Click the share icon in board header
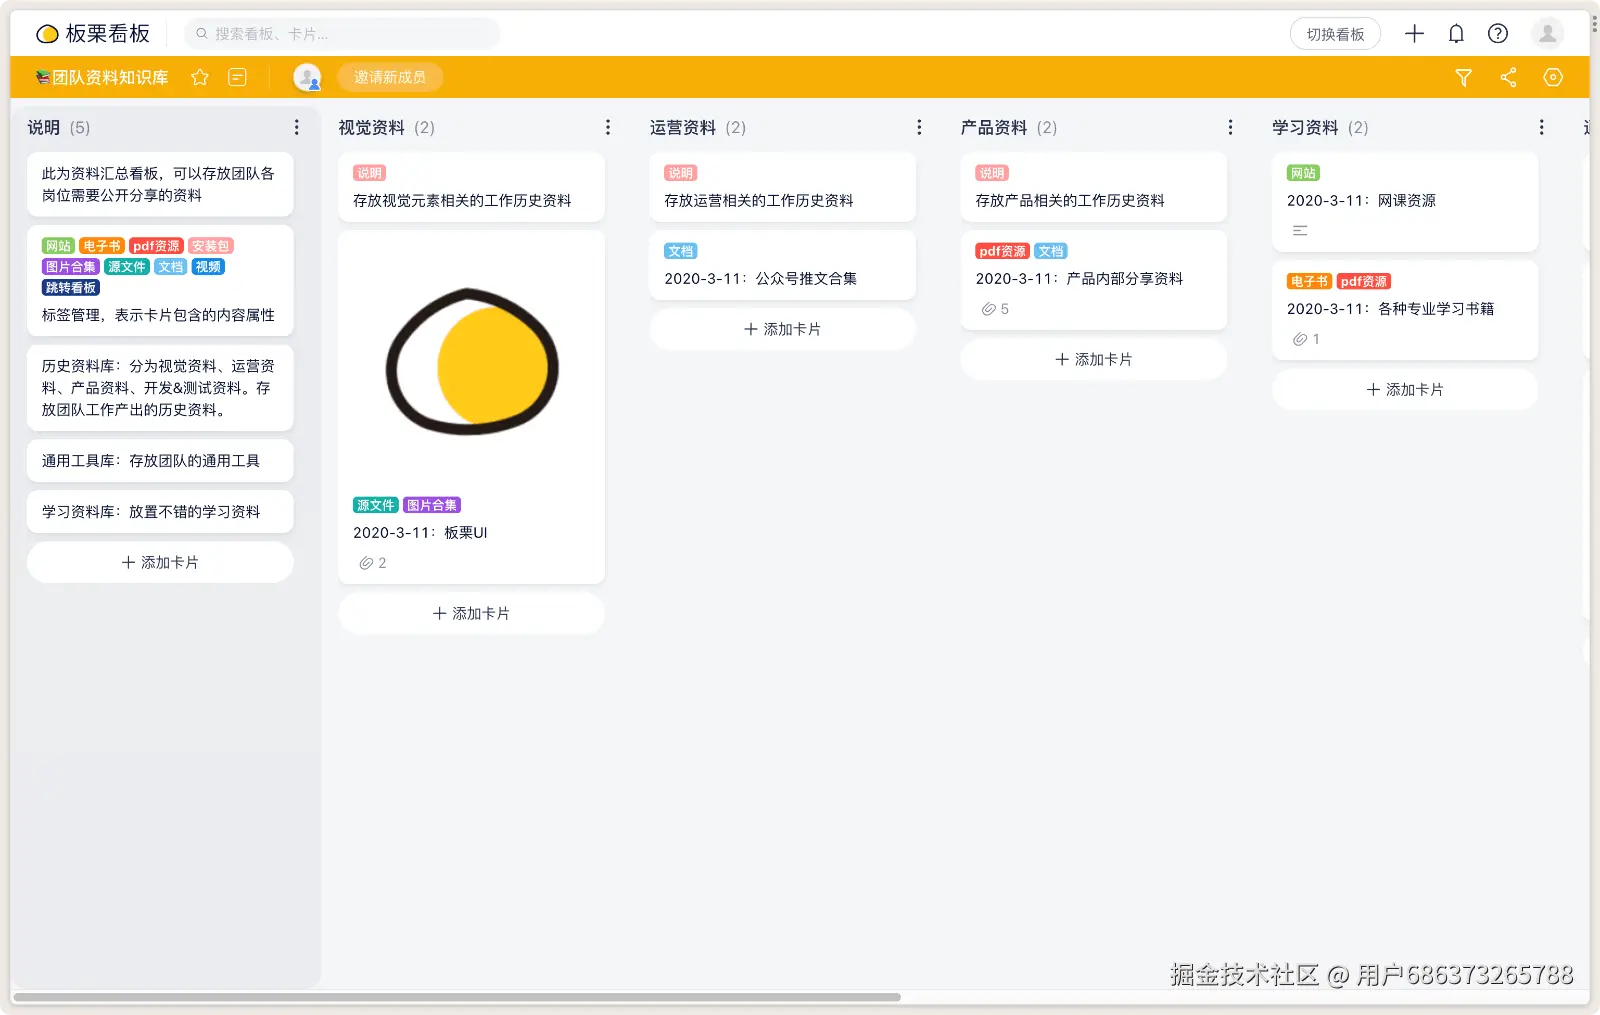The image size is (1600, 1015). 1508,77
